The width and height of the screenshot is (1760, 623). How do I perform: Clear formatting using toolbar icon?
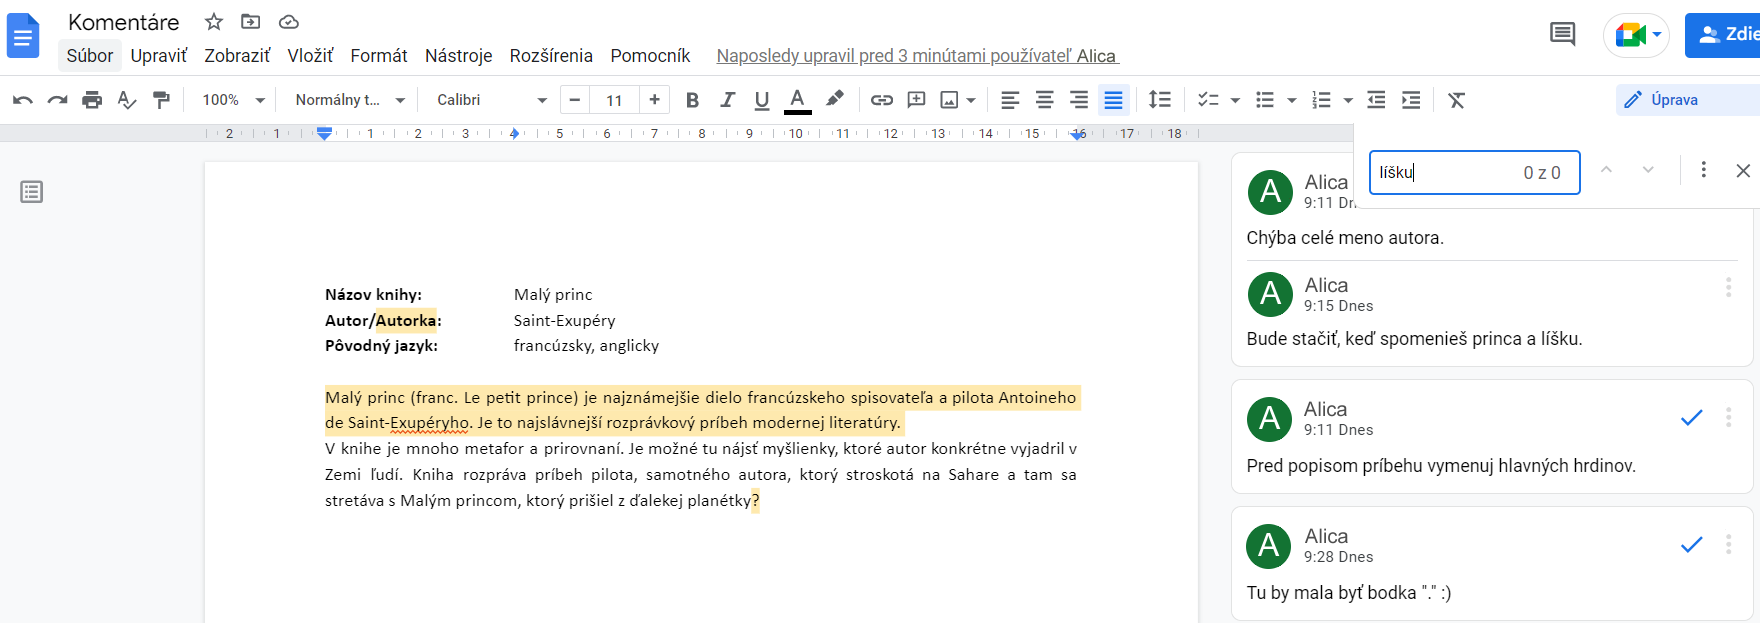1456,100
